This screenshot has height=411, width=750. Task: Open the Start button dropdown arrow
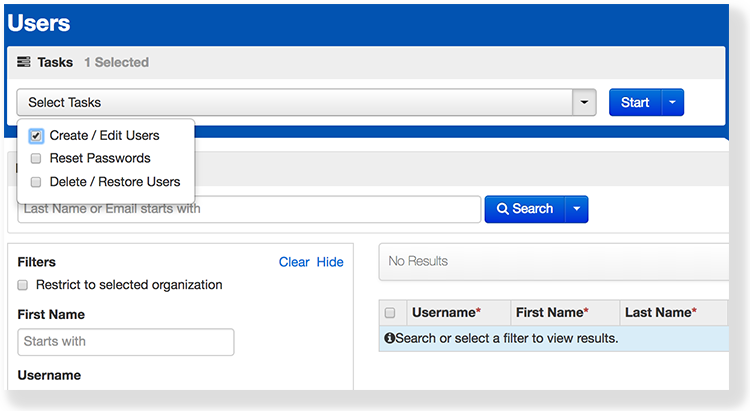pyautogui.click(x=673, y=102)
